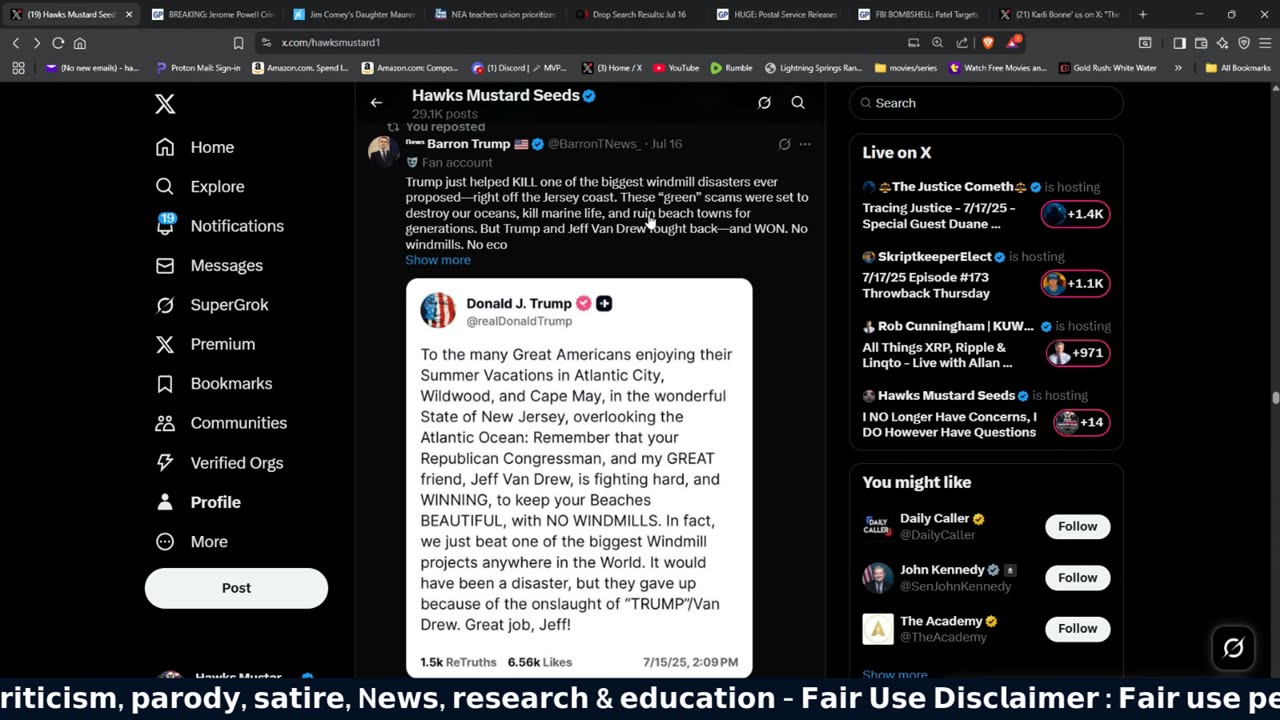
Task: Click the Brave VPN shield icon
Action: pyautogui.click(x=1244, y=43)
